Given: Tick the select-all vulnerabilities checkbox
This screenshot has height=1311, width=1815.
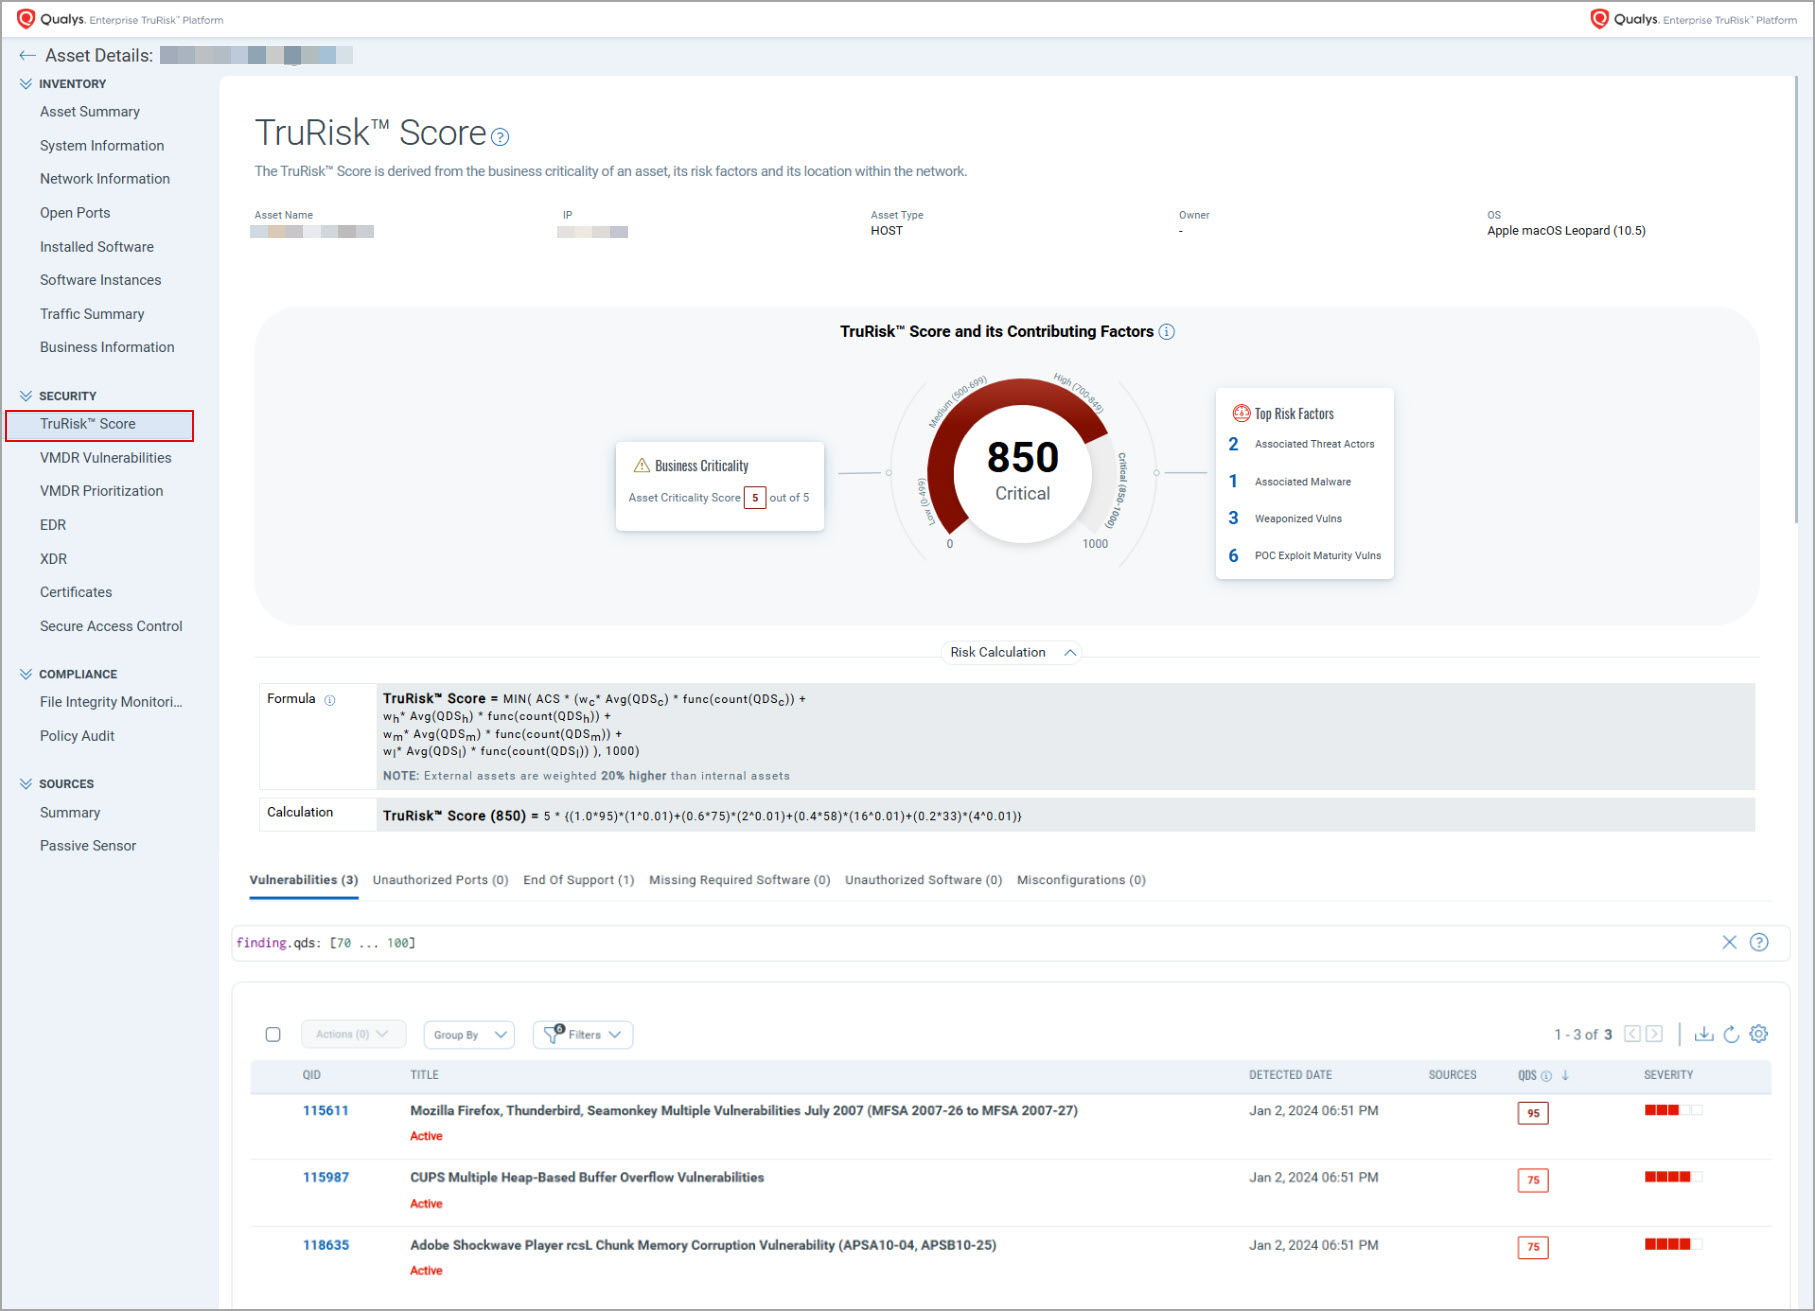Looking at the screenshot, I should [x=273, y=1034].
